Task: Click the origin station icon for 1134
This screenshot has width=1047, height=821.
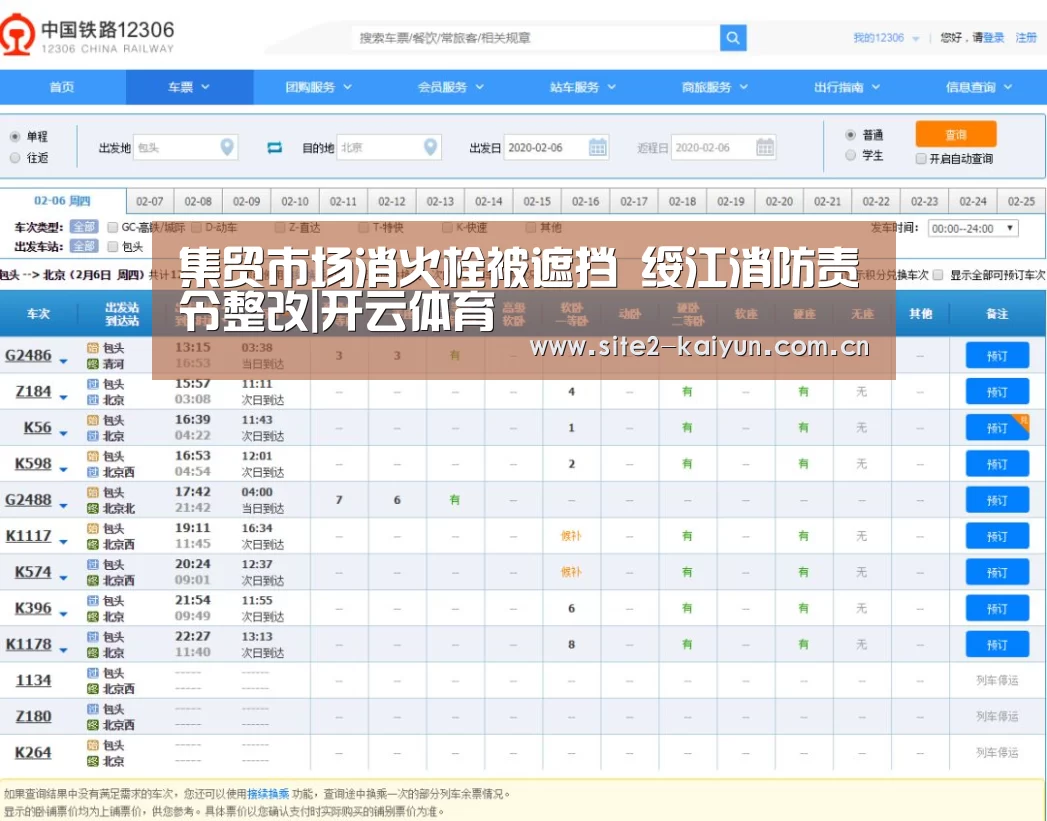Action: [x=93, y=672]
